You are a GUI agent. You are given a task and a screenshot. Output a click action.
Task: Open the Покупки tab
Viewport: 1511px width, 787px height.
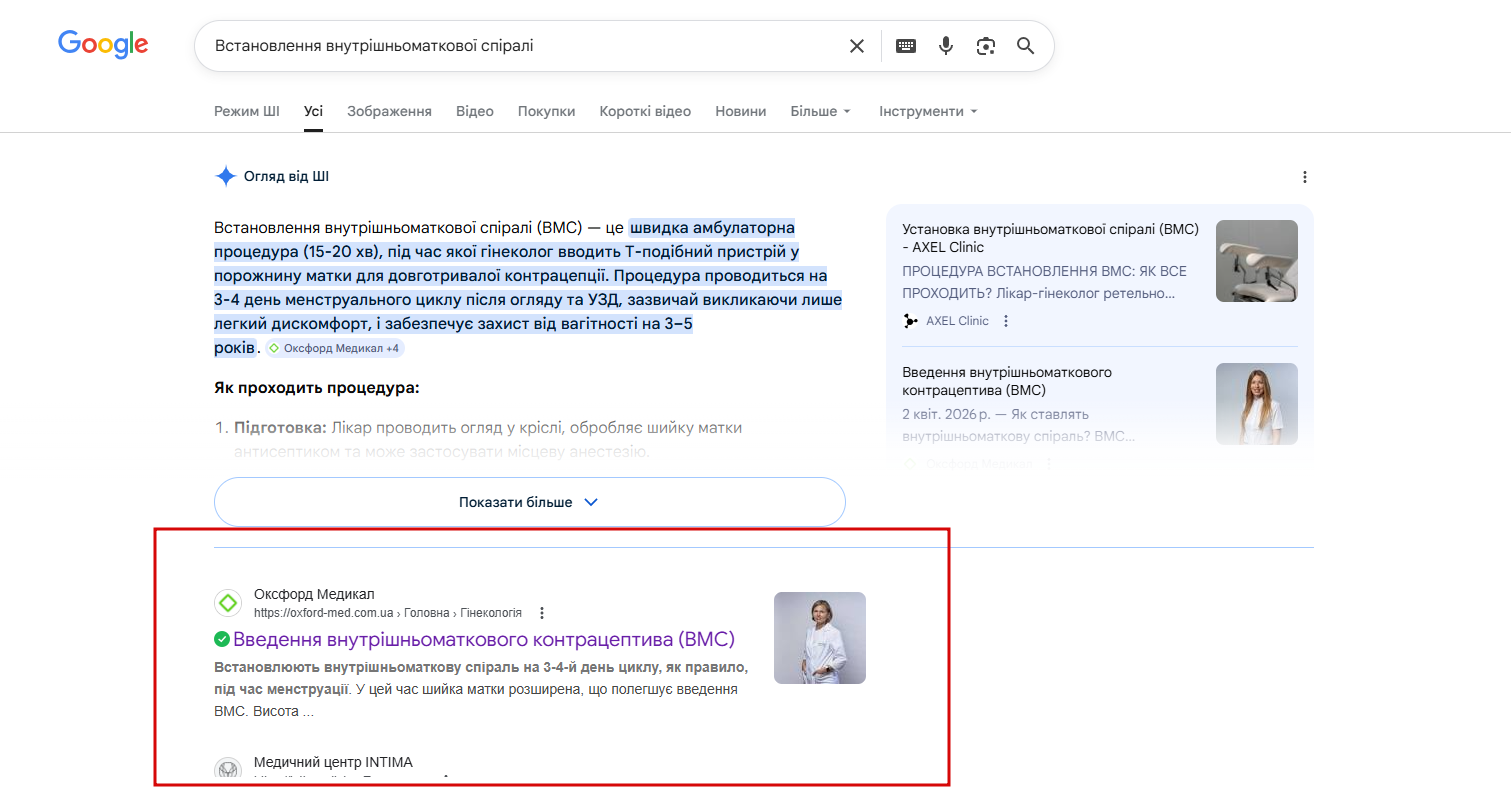[546, 111]
